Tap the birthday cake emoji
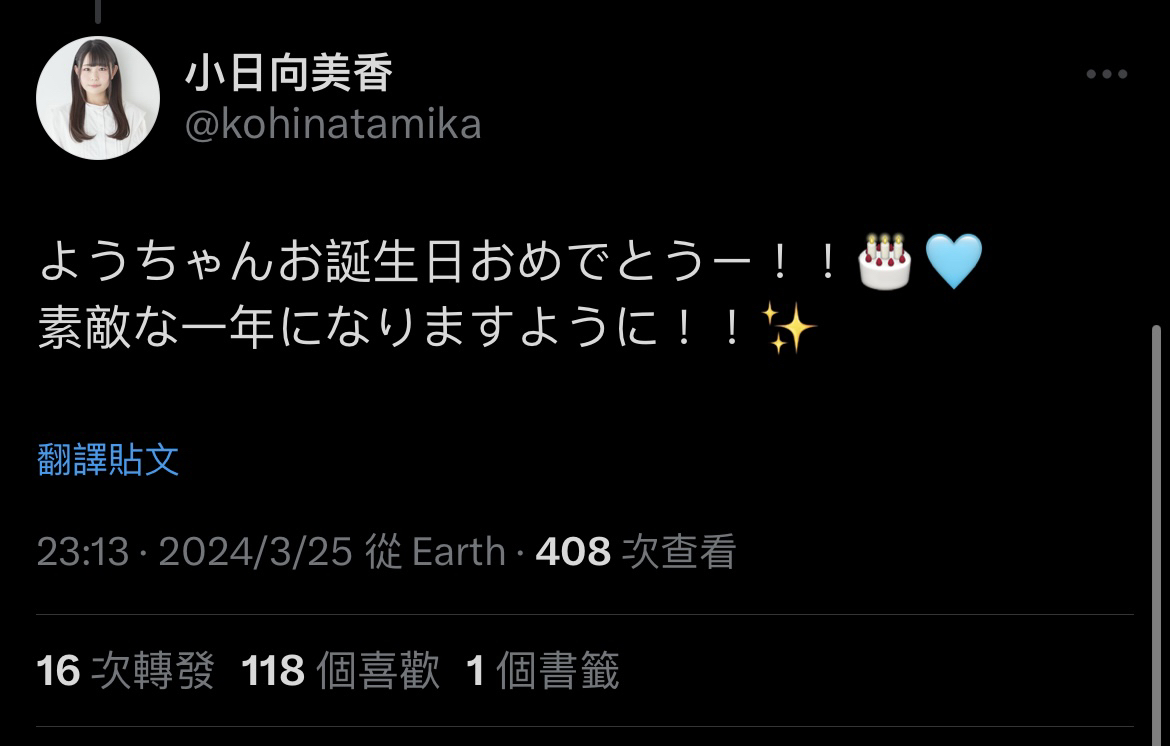Viewport: 1170px width, 746px height. pyautogui.click(x=884, y=261)
